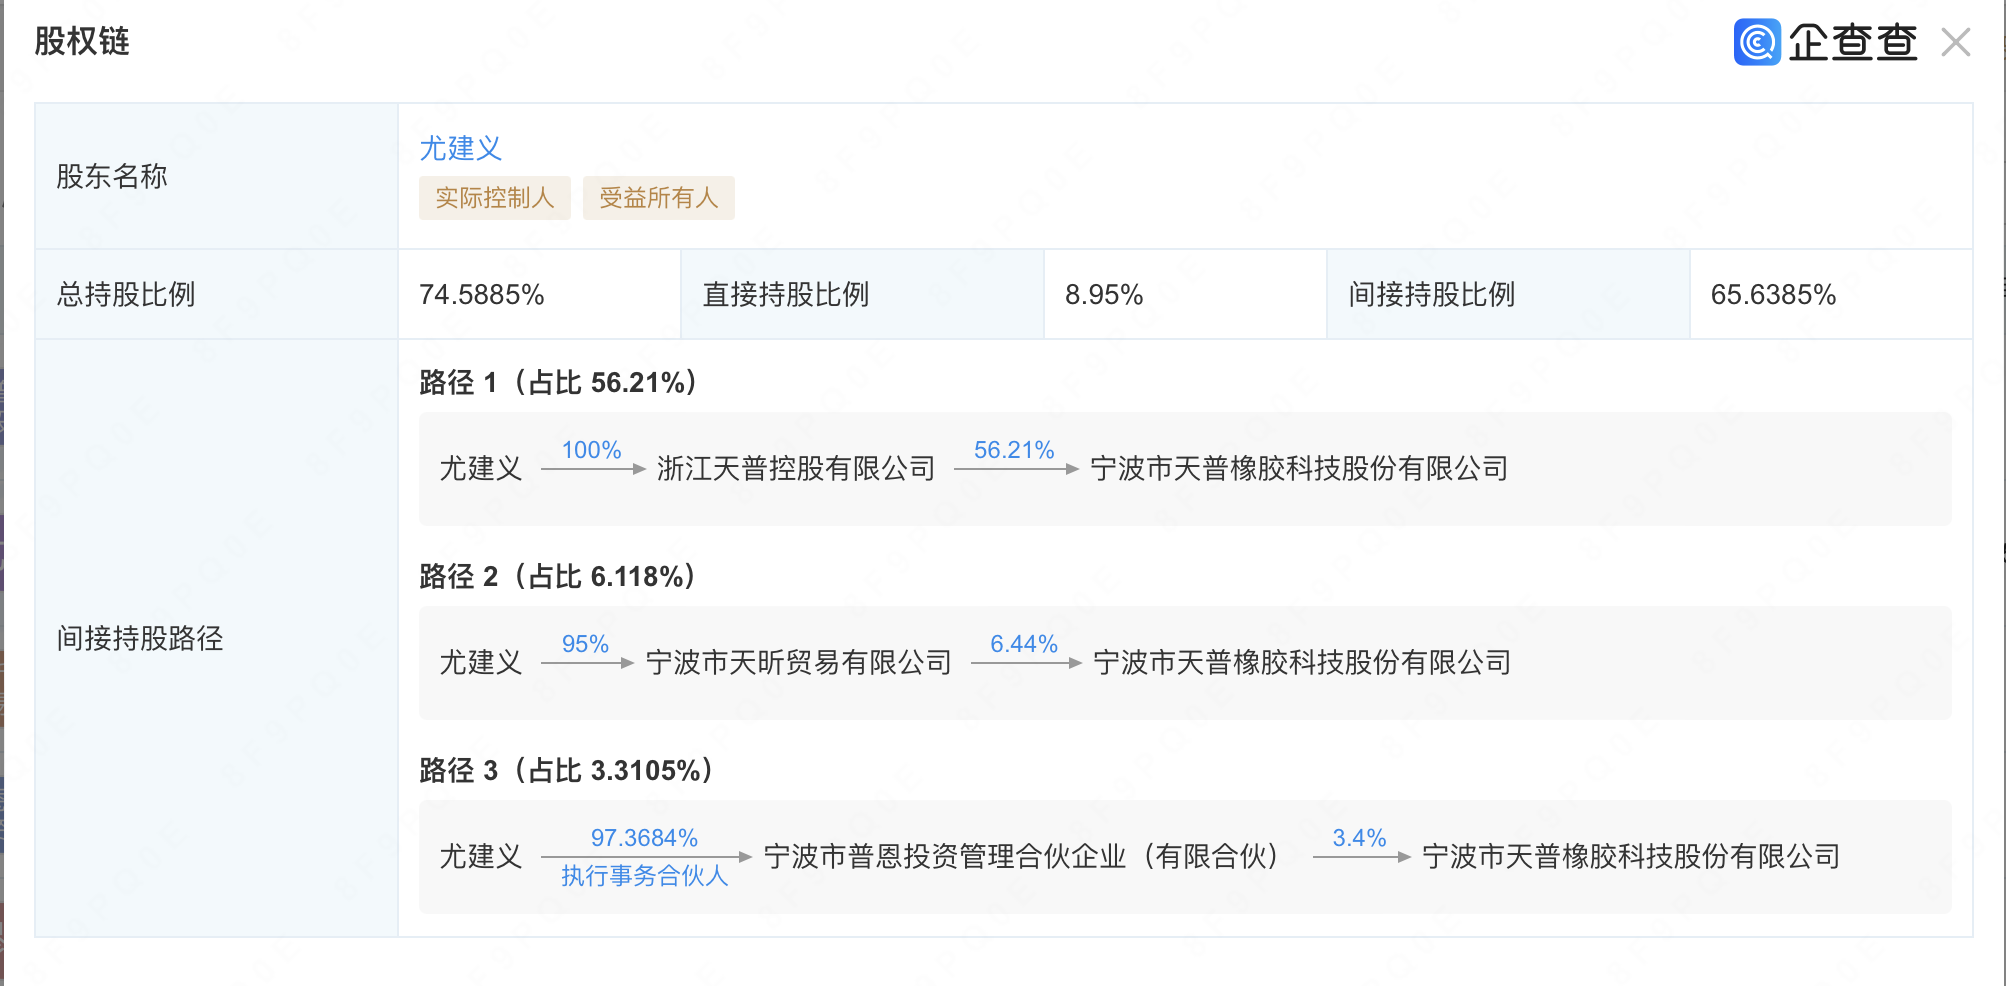
Task: Click the 74.5885% total shareholding value
Action: pyautogui.click(x=481, y=295)
